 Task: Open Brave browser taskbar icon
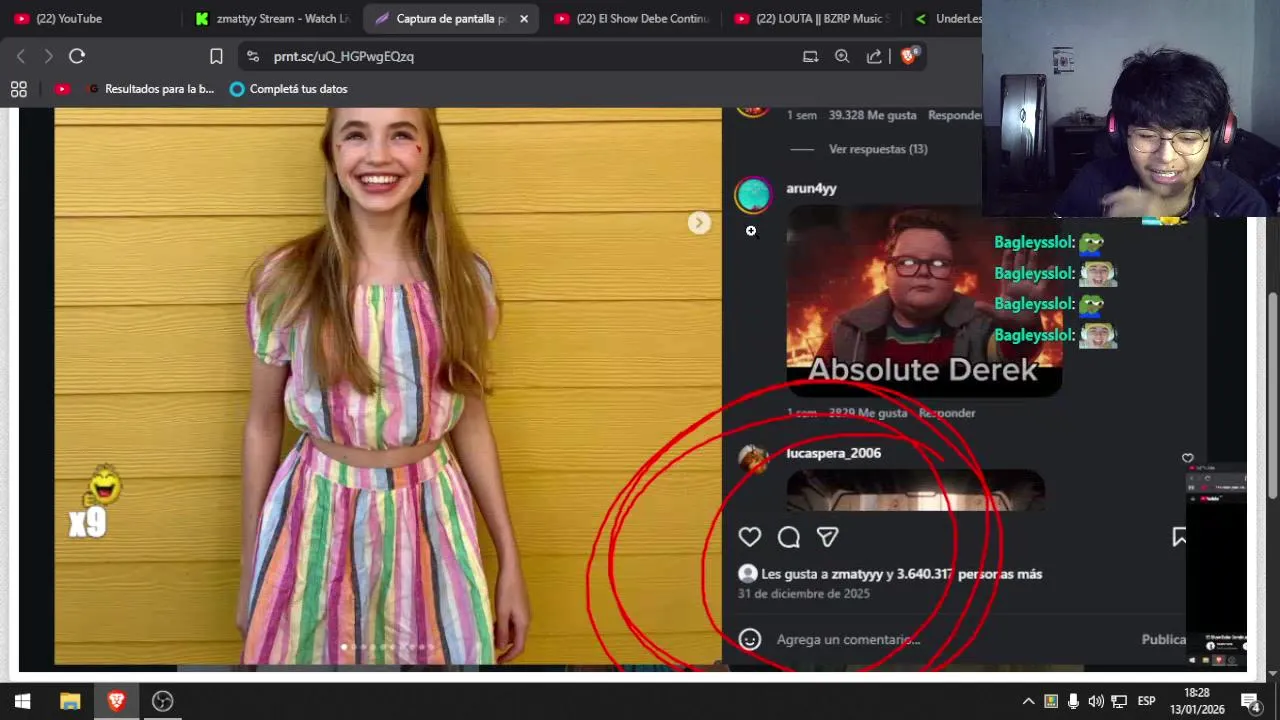coord(116,701)
